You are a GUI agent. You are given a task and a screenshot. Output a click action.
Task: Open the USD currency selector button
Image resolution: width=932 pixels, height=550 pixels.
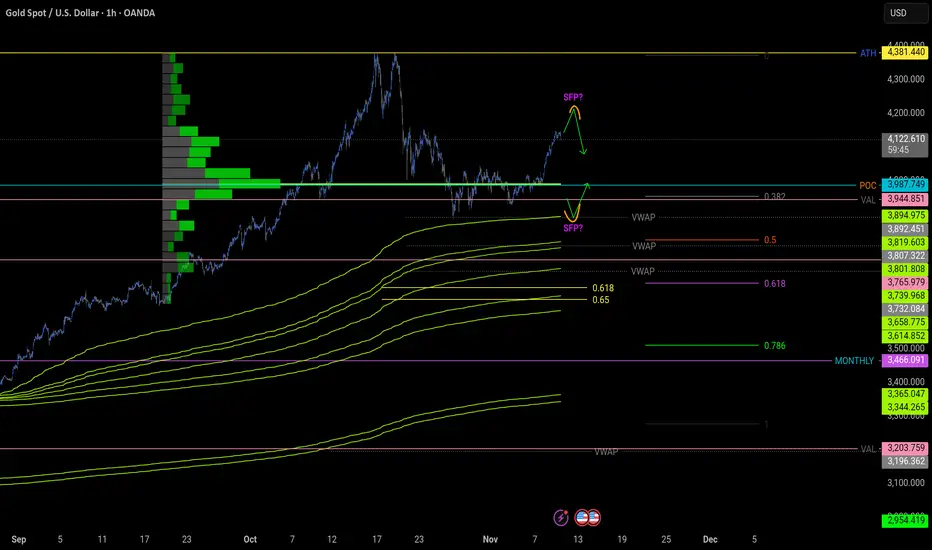(x=905, y=13)
